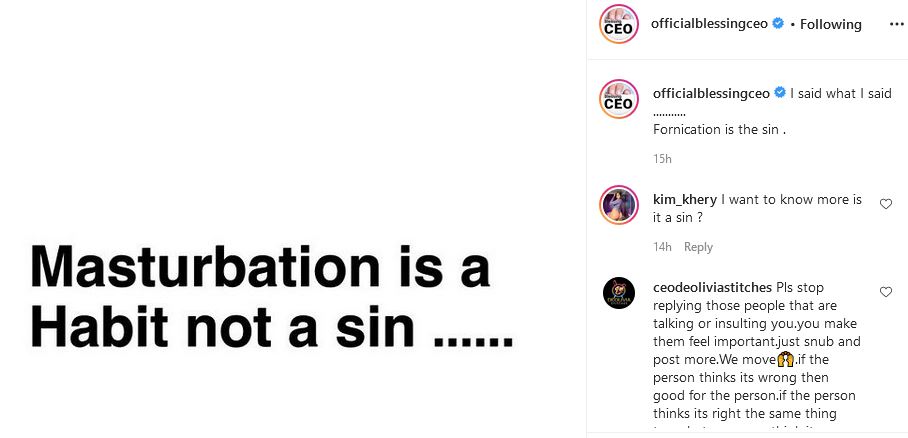
Task: Click the "Fornication is the sin" caption text
Action: [x=719, y=129]
